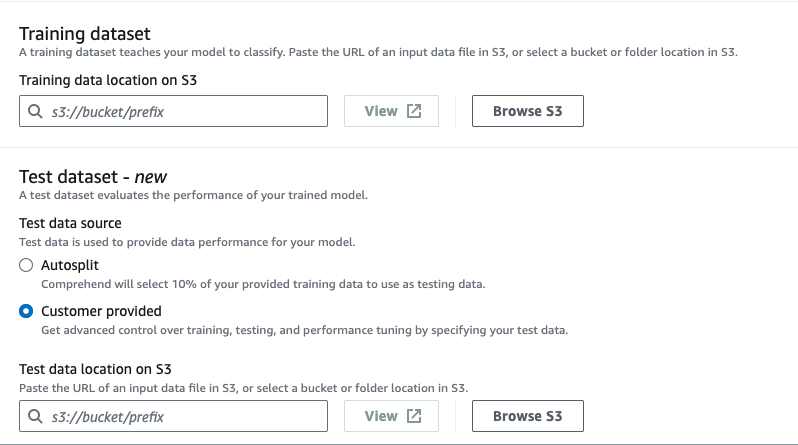The width and height of the screenshot is (798, 445).
Task: Click the Test data source label
Action: pyautogui.click(x=70, y=223)
